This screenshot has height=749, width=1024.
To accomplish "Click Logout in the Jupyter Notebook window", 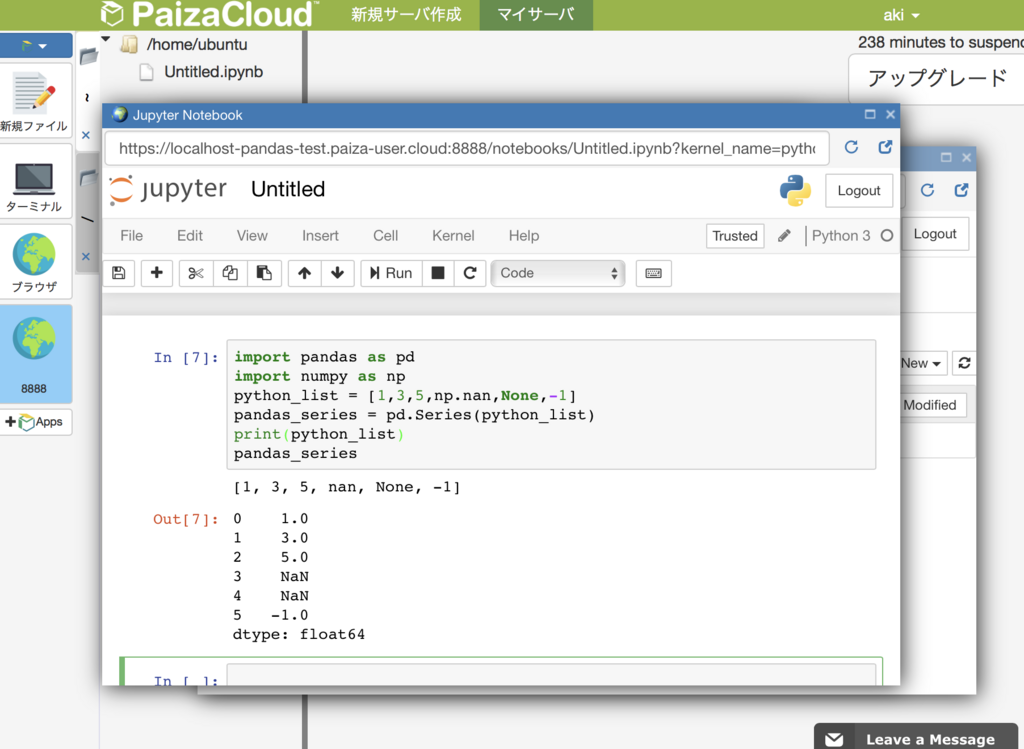I will point(859,191).
